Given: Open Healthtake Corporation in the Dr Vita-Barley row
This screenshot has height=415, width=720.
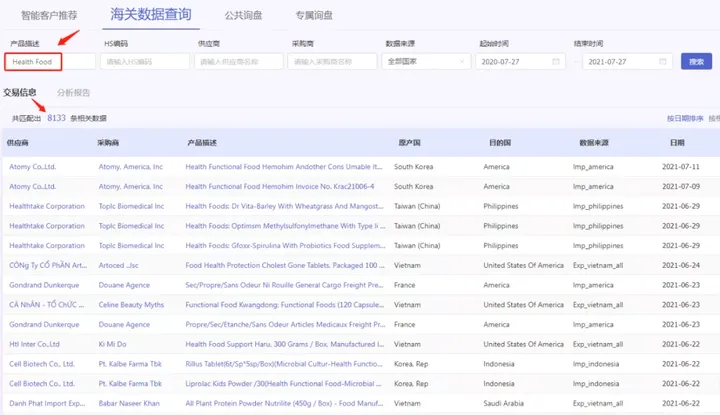Looking at the screenshot, I should click(x=47, y=206).
